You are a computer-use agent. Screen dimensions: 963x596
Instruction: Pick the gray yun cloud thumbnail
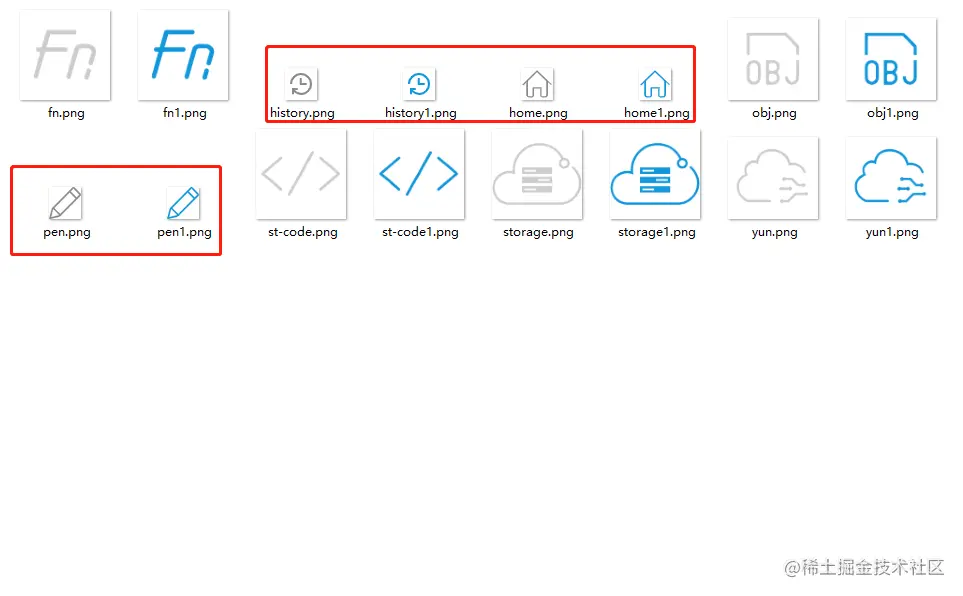click(x=773, y=178)
